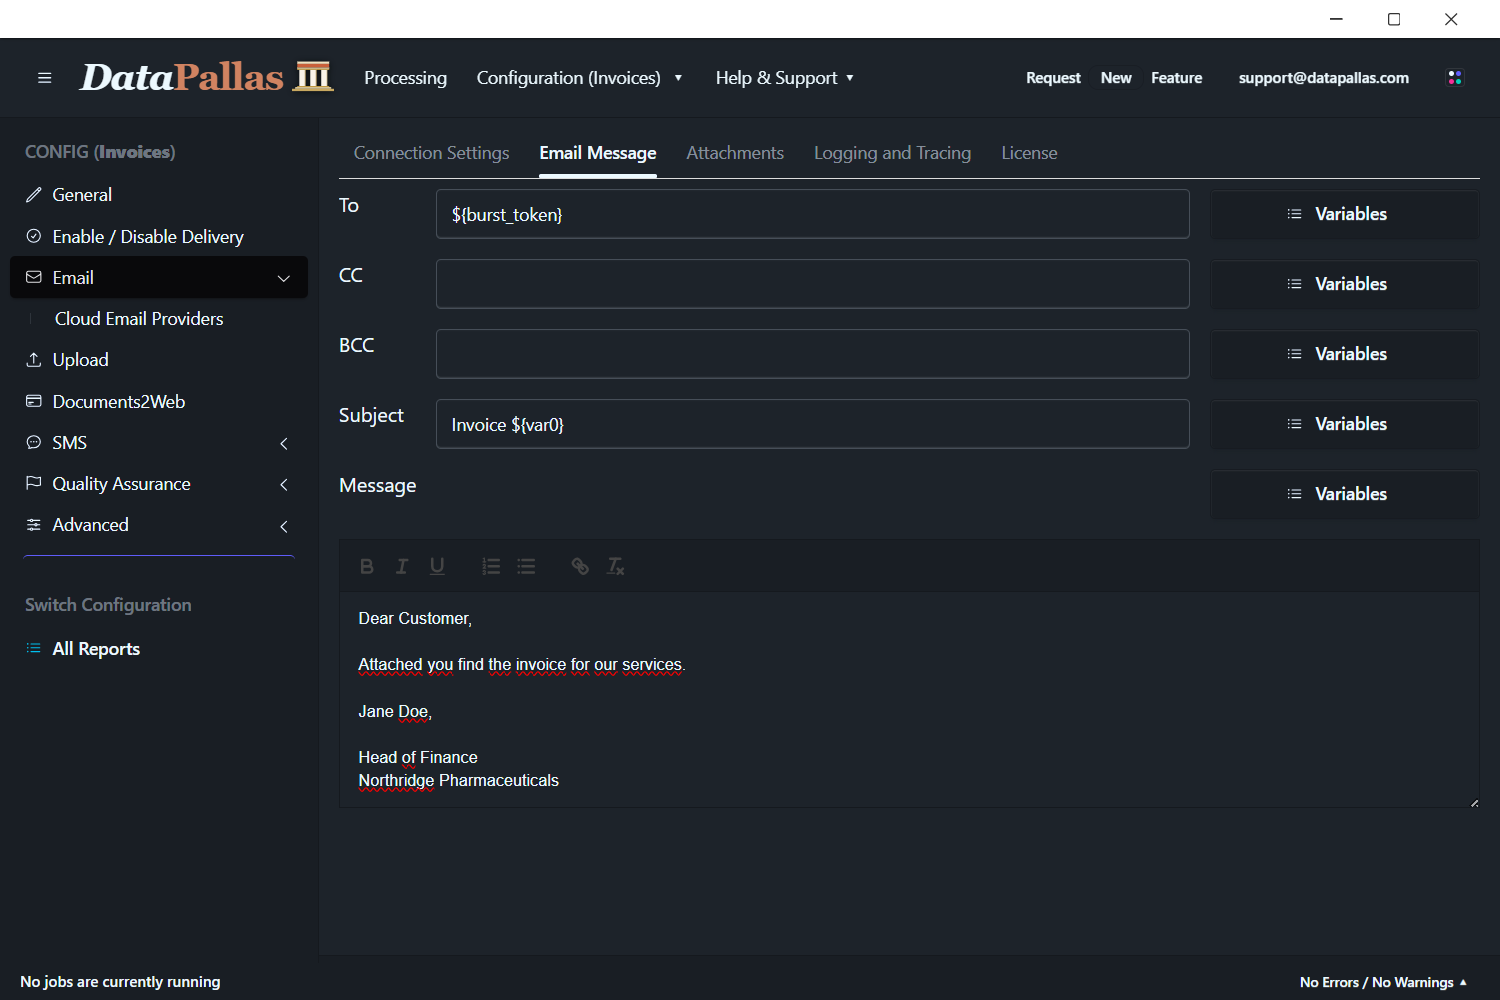1500x1000 pixels.
Task: Click 'Northridge Pharmaceuticals' text in message
Action: click(x=458, y=781)
